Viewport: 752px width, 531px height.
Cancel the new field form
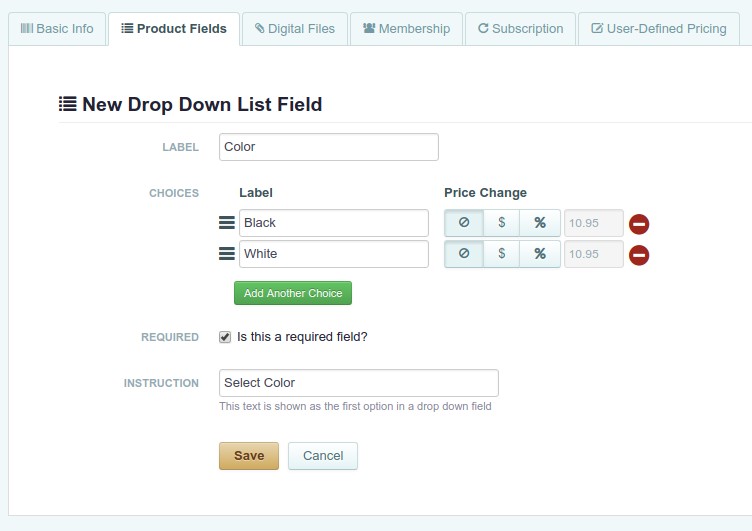[323, 456]
